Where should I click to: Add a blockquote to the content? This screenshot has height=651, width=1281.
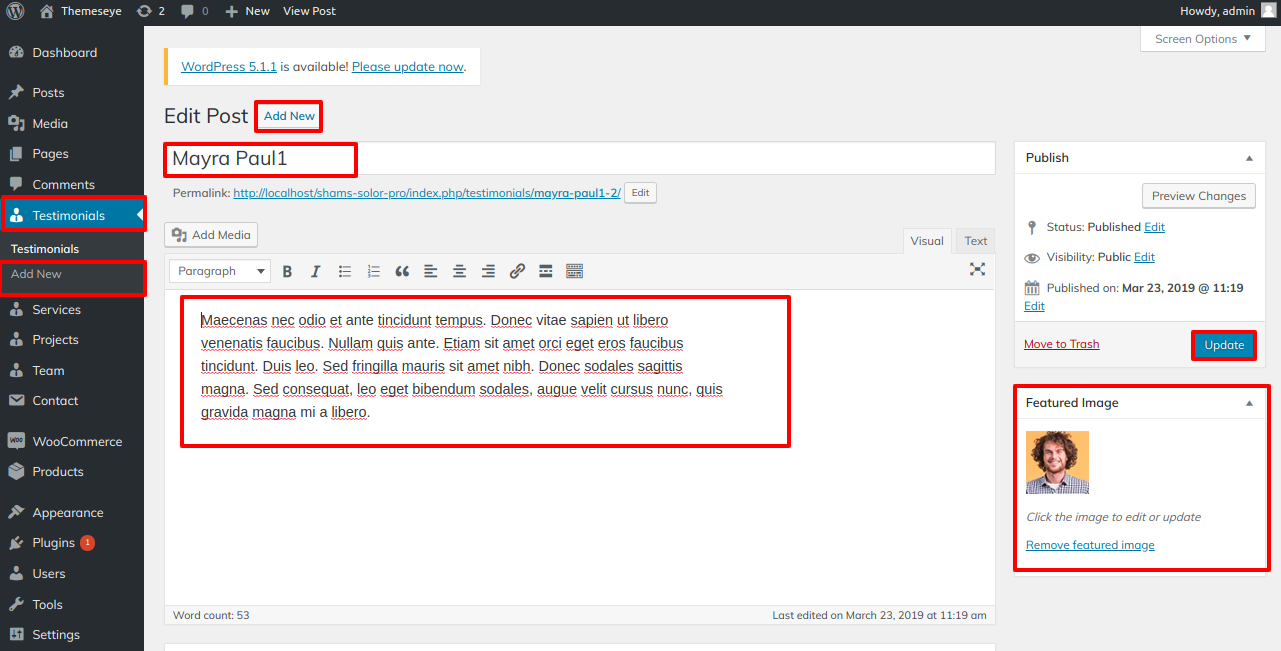point(402,271)
